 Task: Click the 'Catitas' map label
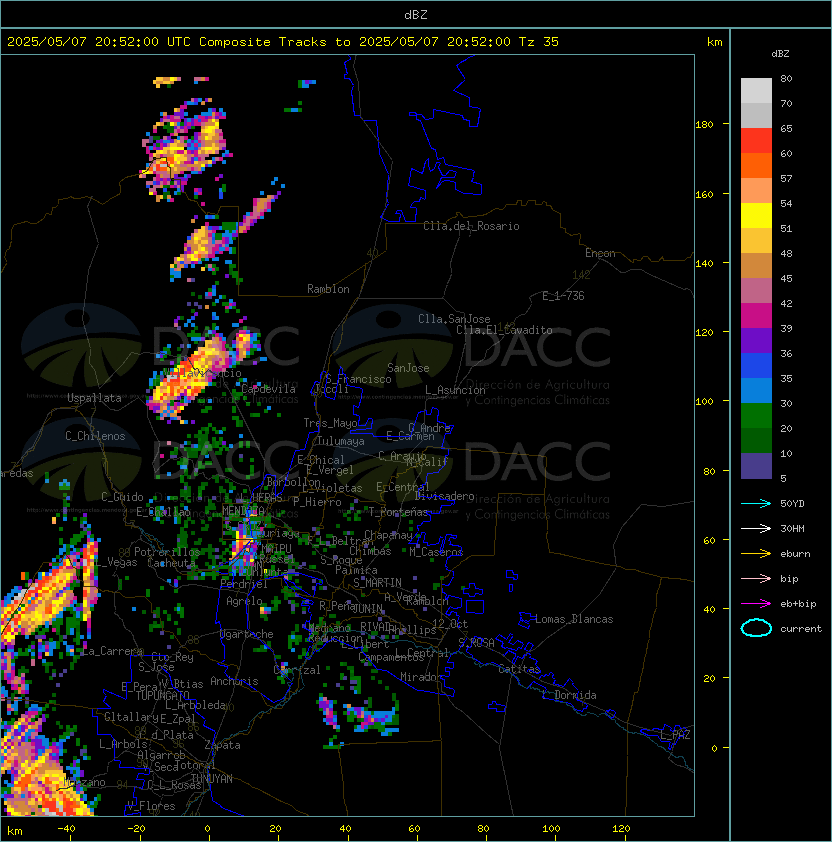click(x=519, y=669)
